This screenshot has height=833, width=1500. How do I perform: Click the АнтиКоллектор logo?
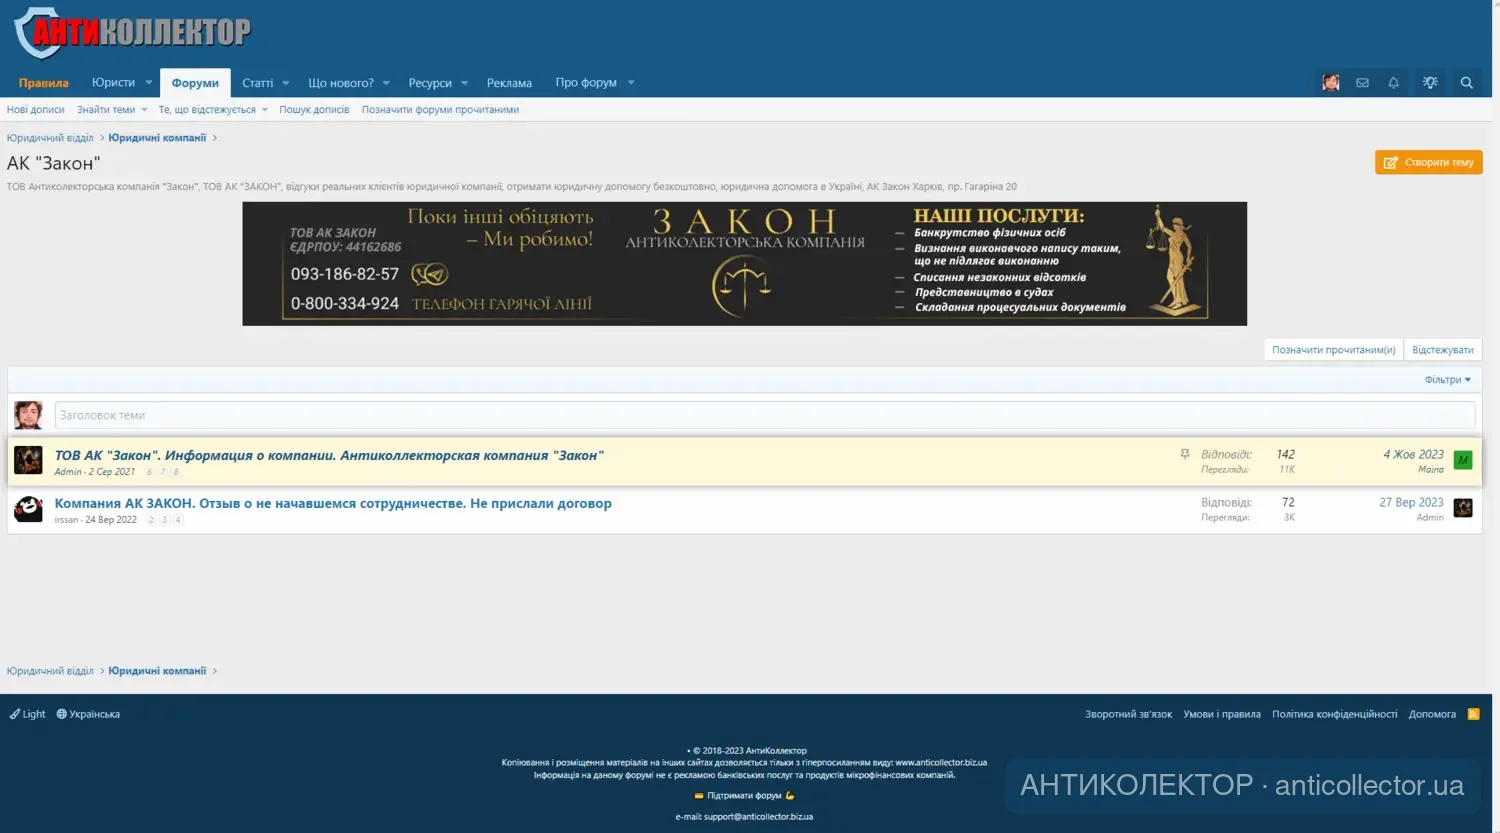pos(134,30)
